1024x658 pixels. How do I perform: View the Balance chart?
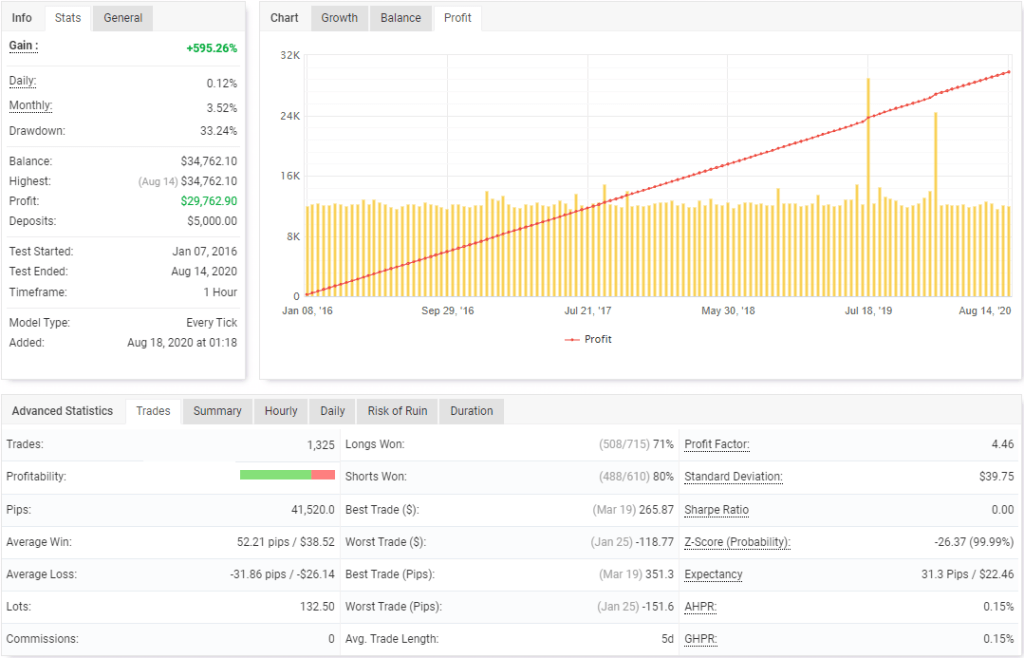tap(400, 17)
